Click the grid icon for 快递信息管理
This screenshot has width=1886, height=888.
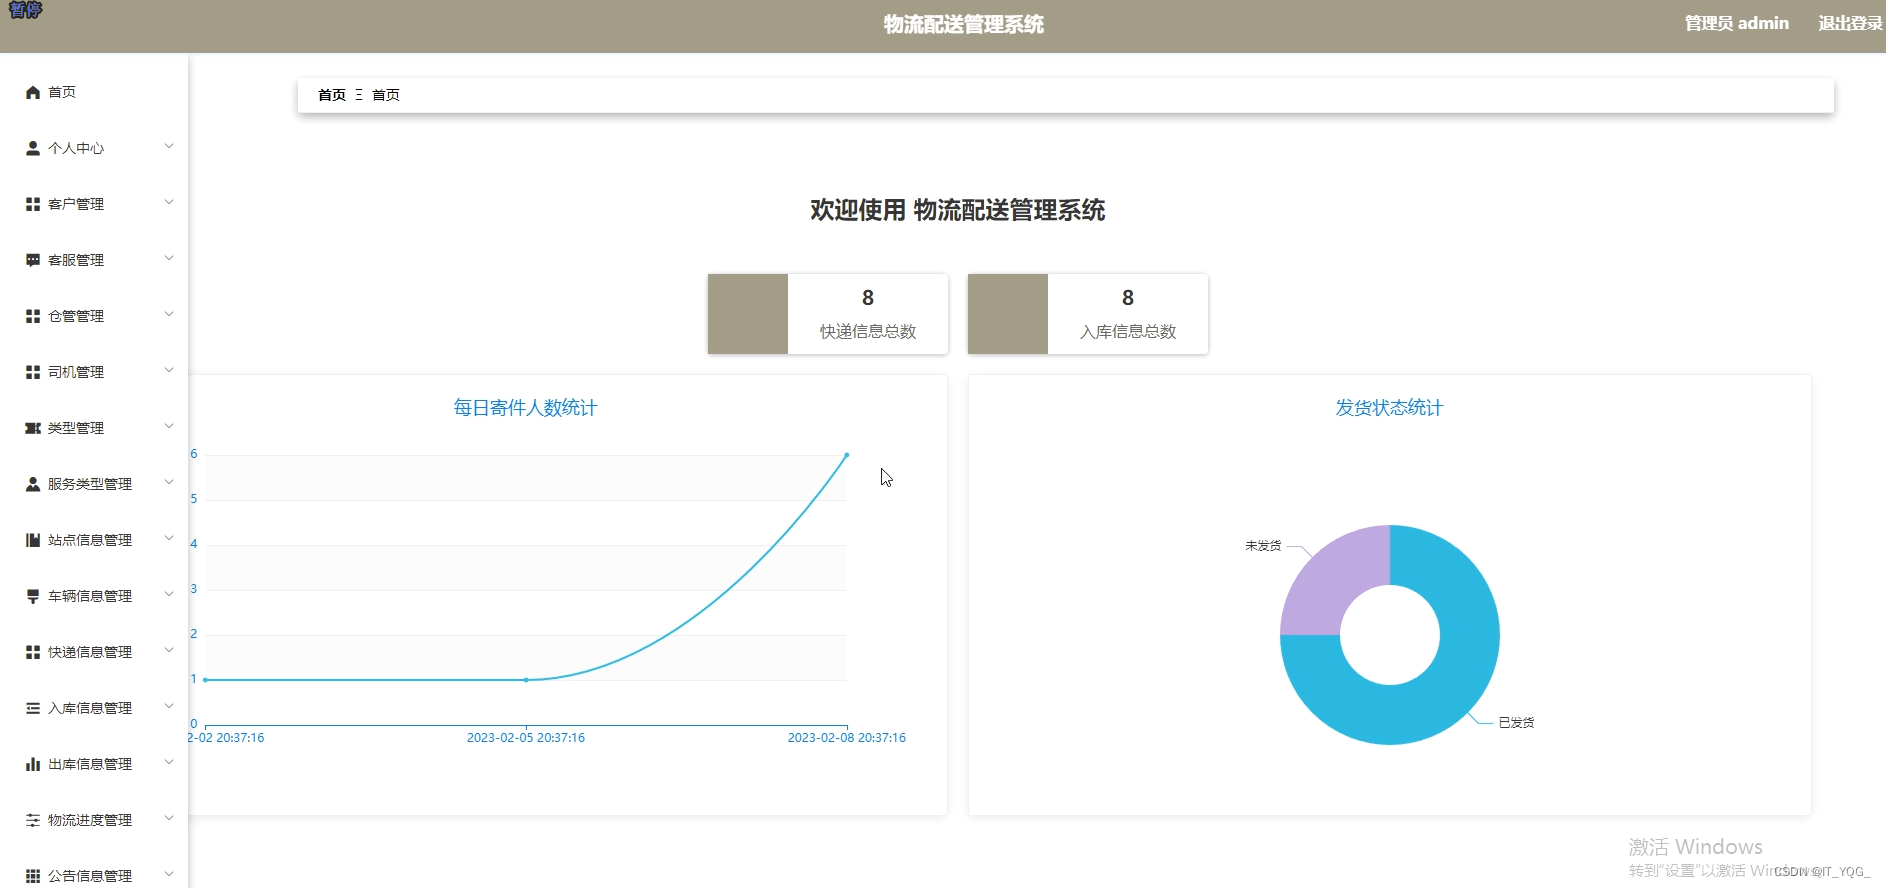coord(33,652)
